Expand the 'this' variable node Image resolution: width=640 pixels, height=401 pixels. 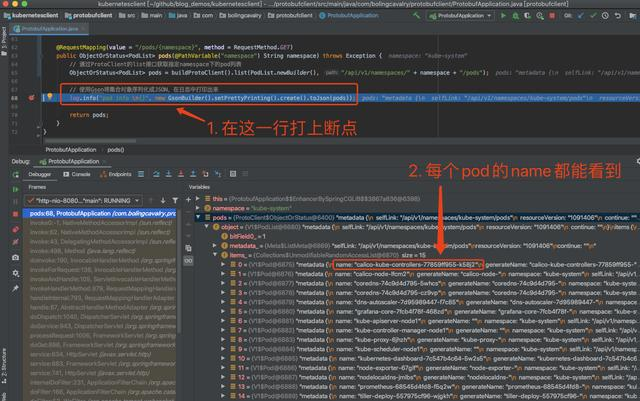point(198,198)
